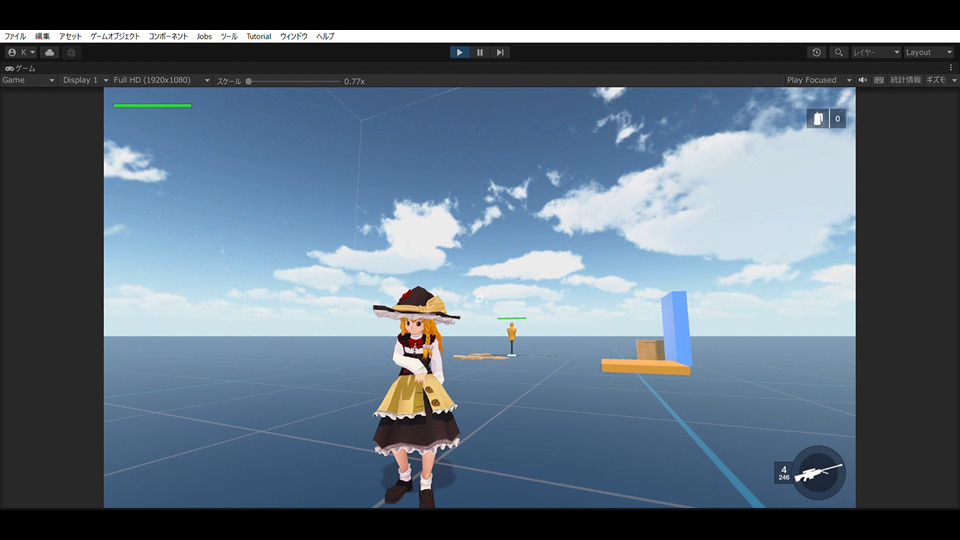Click the version control settings icon
Image resolution: width=960 pixels, height=540 pixels.
pyautogui.click(x=72, y=53)
